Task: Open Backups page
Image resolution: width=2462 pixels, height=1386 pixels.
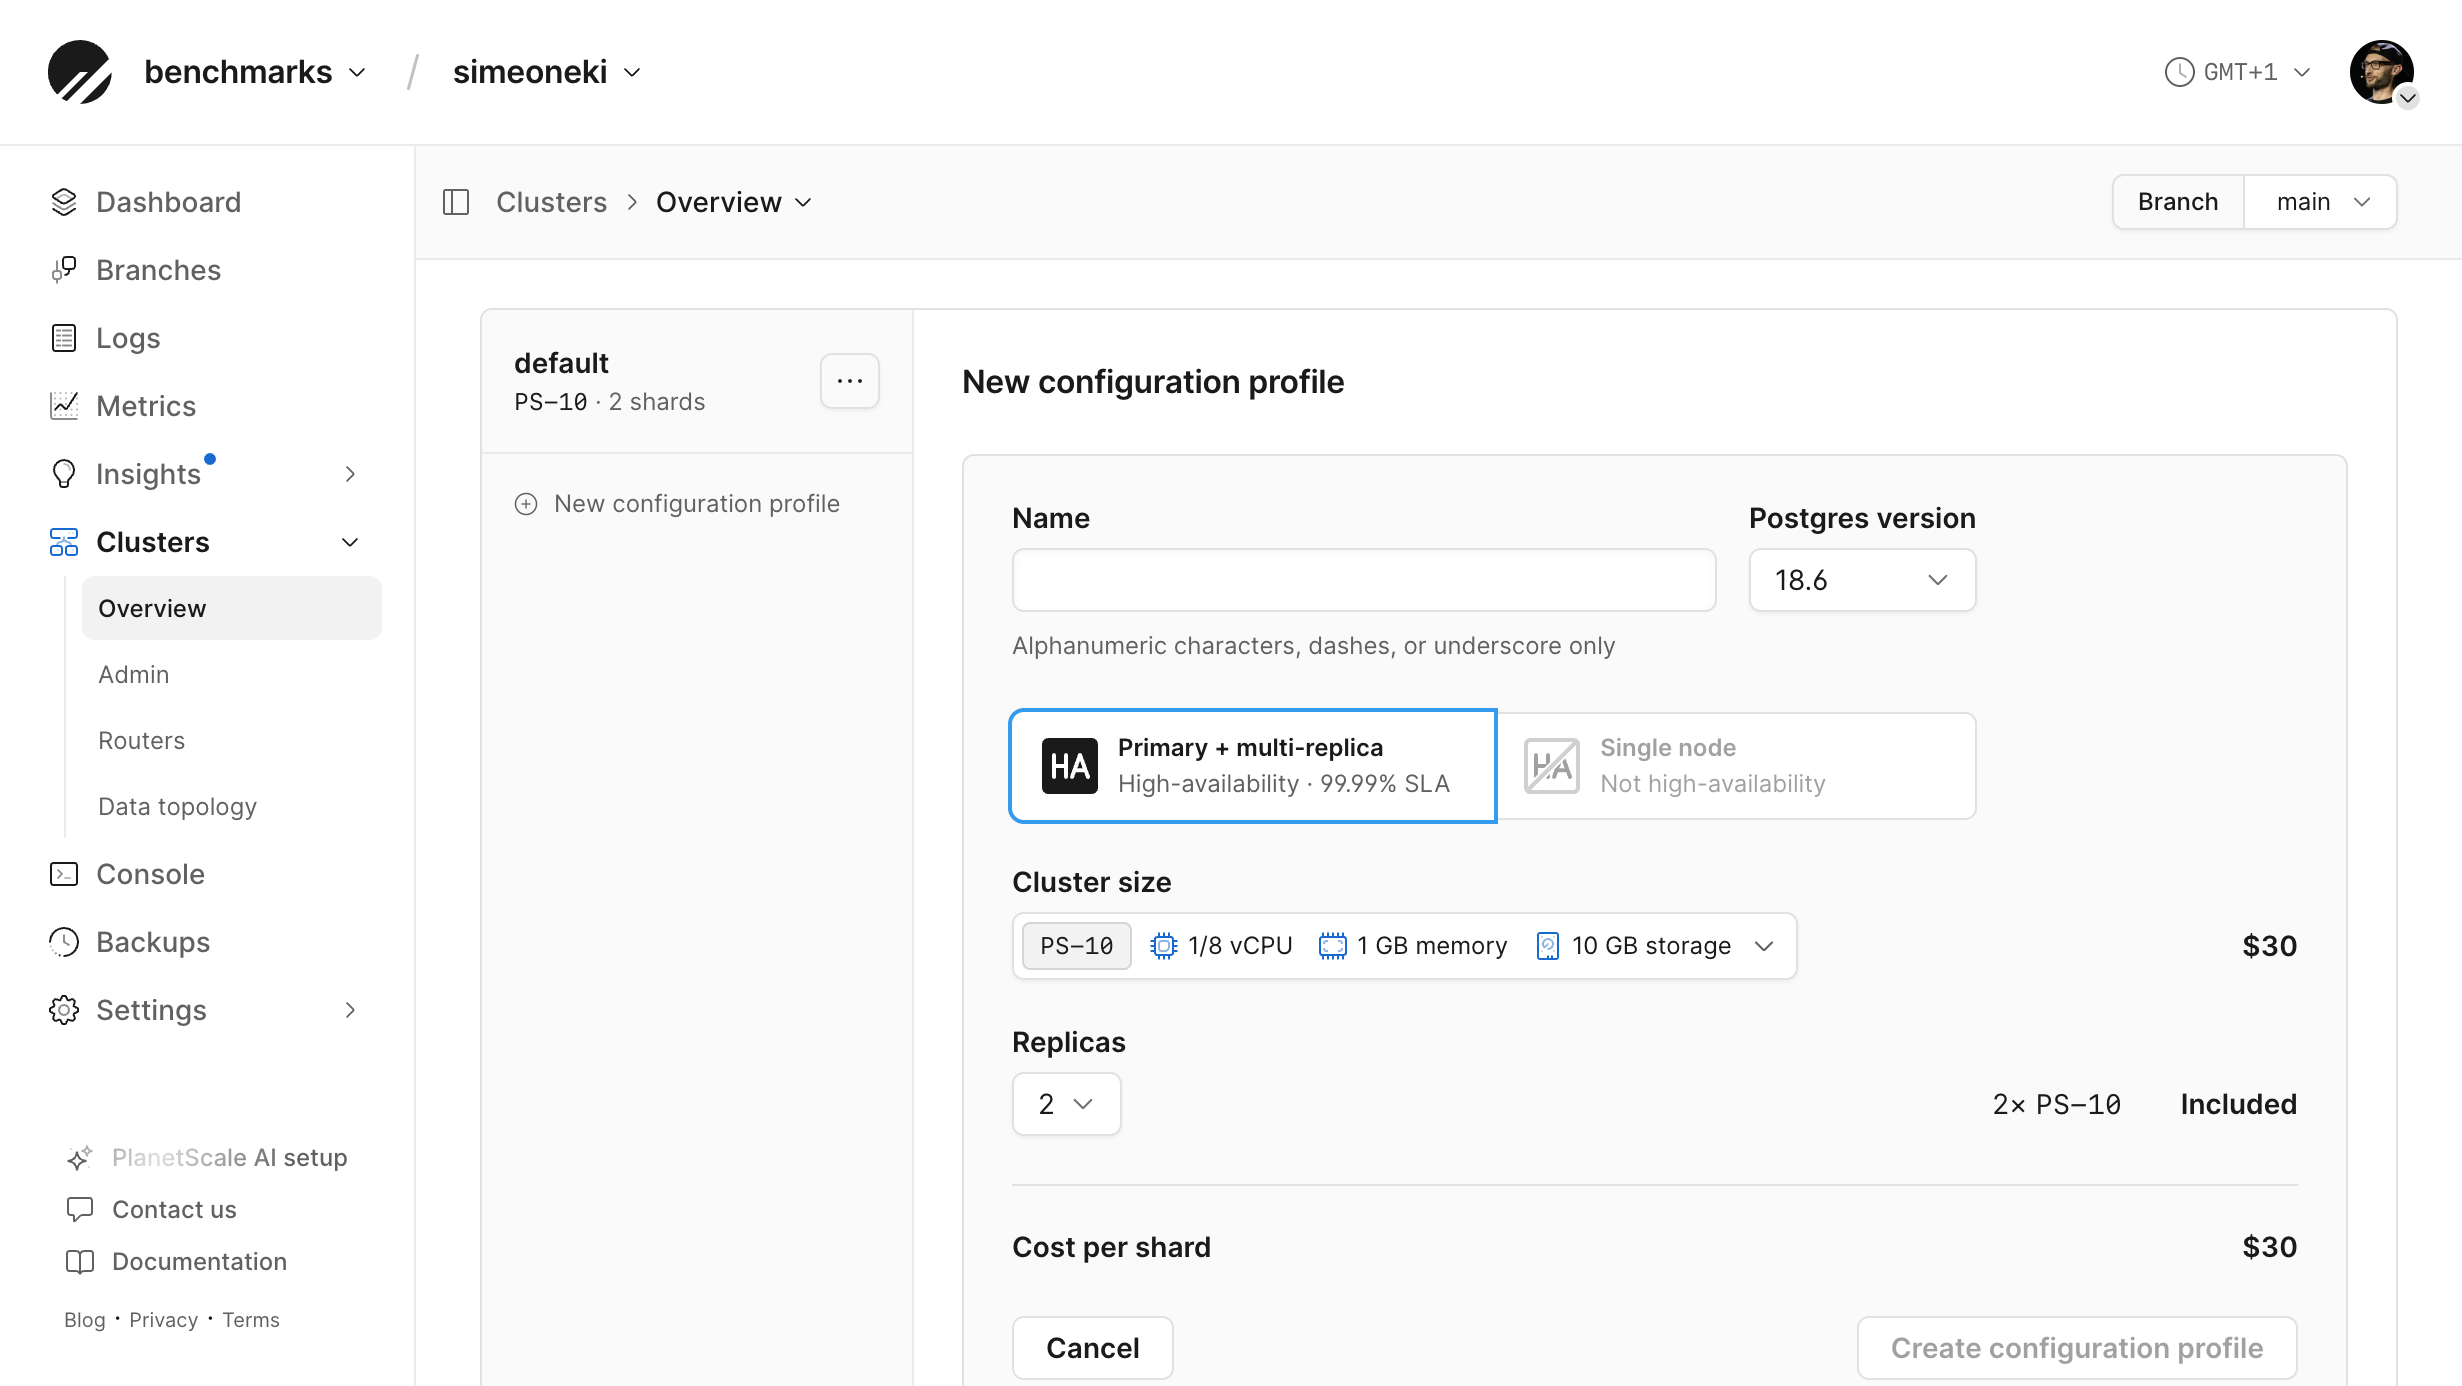Action: click(x=153, y=942)
